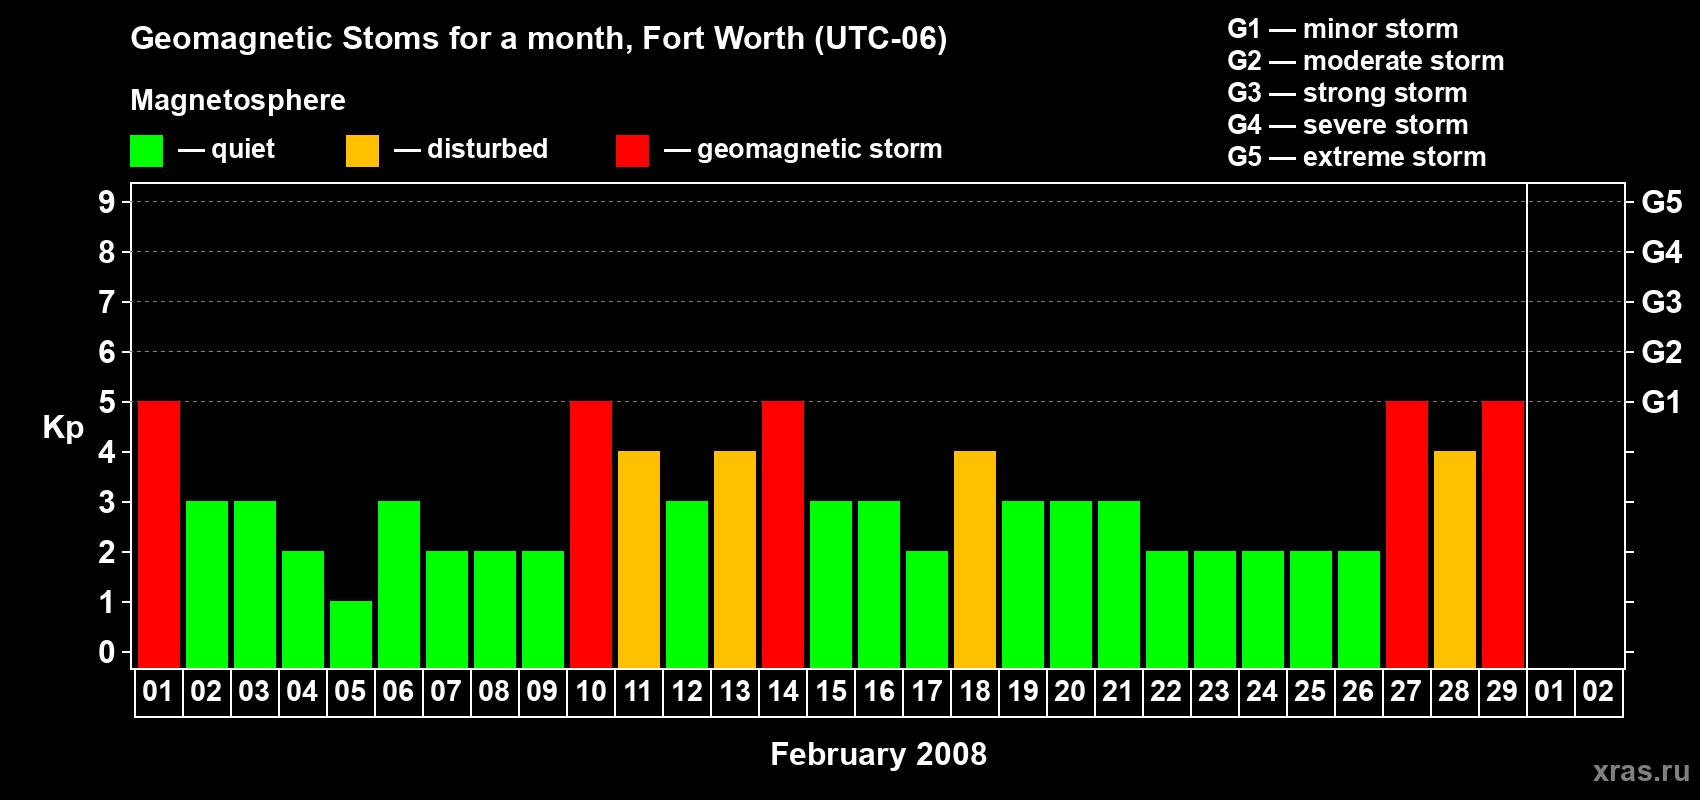Click the G2 label on right axis
Image resolution: width=1700 pixels, height=800 pixels.
click(x=1661, y=352)
